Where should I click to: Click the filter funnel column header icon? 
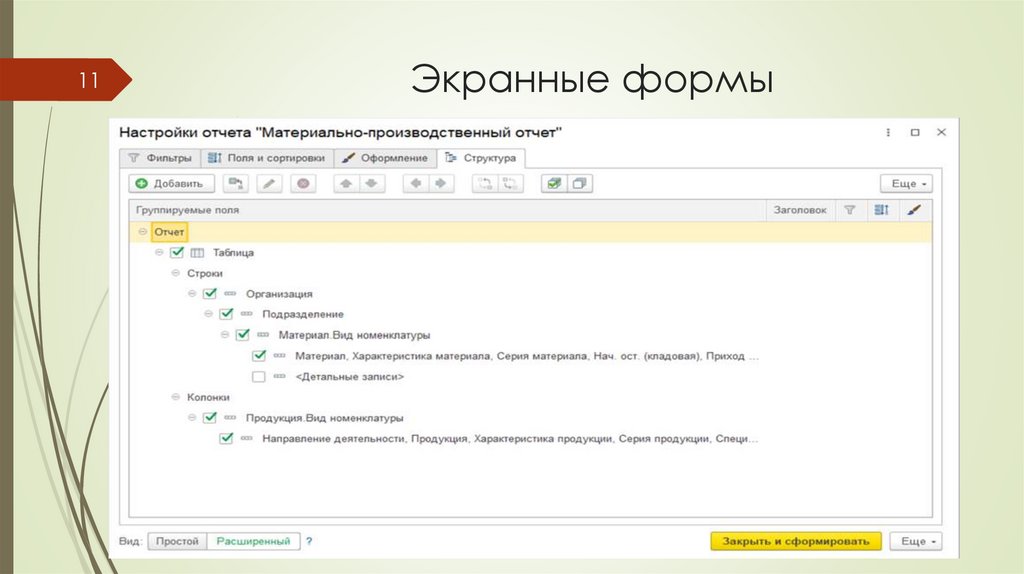click(x=849, y=210)
